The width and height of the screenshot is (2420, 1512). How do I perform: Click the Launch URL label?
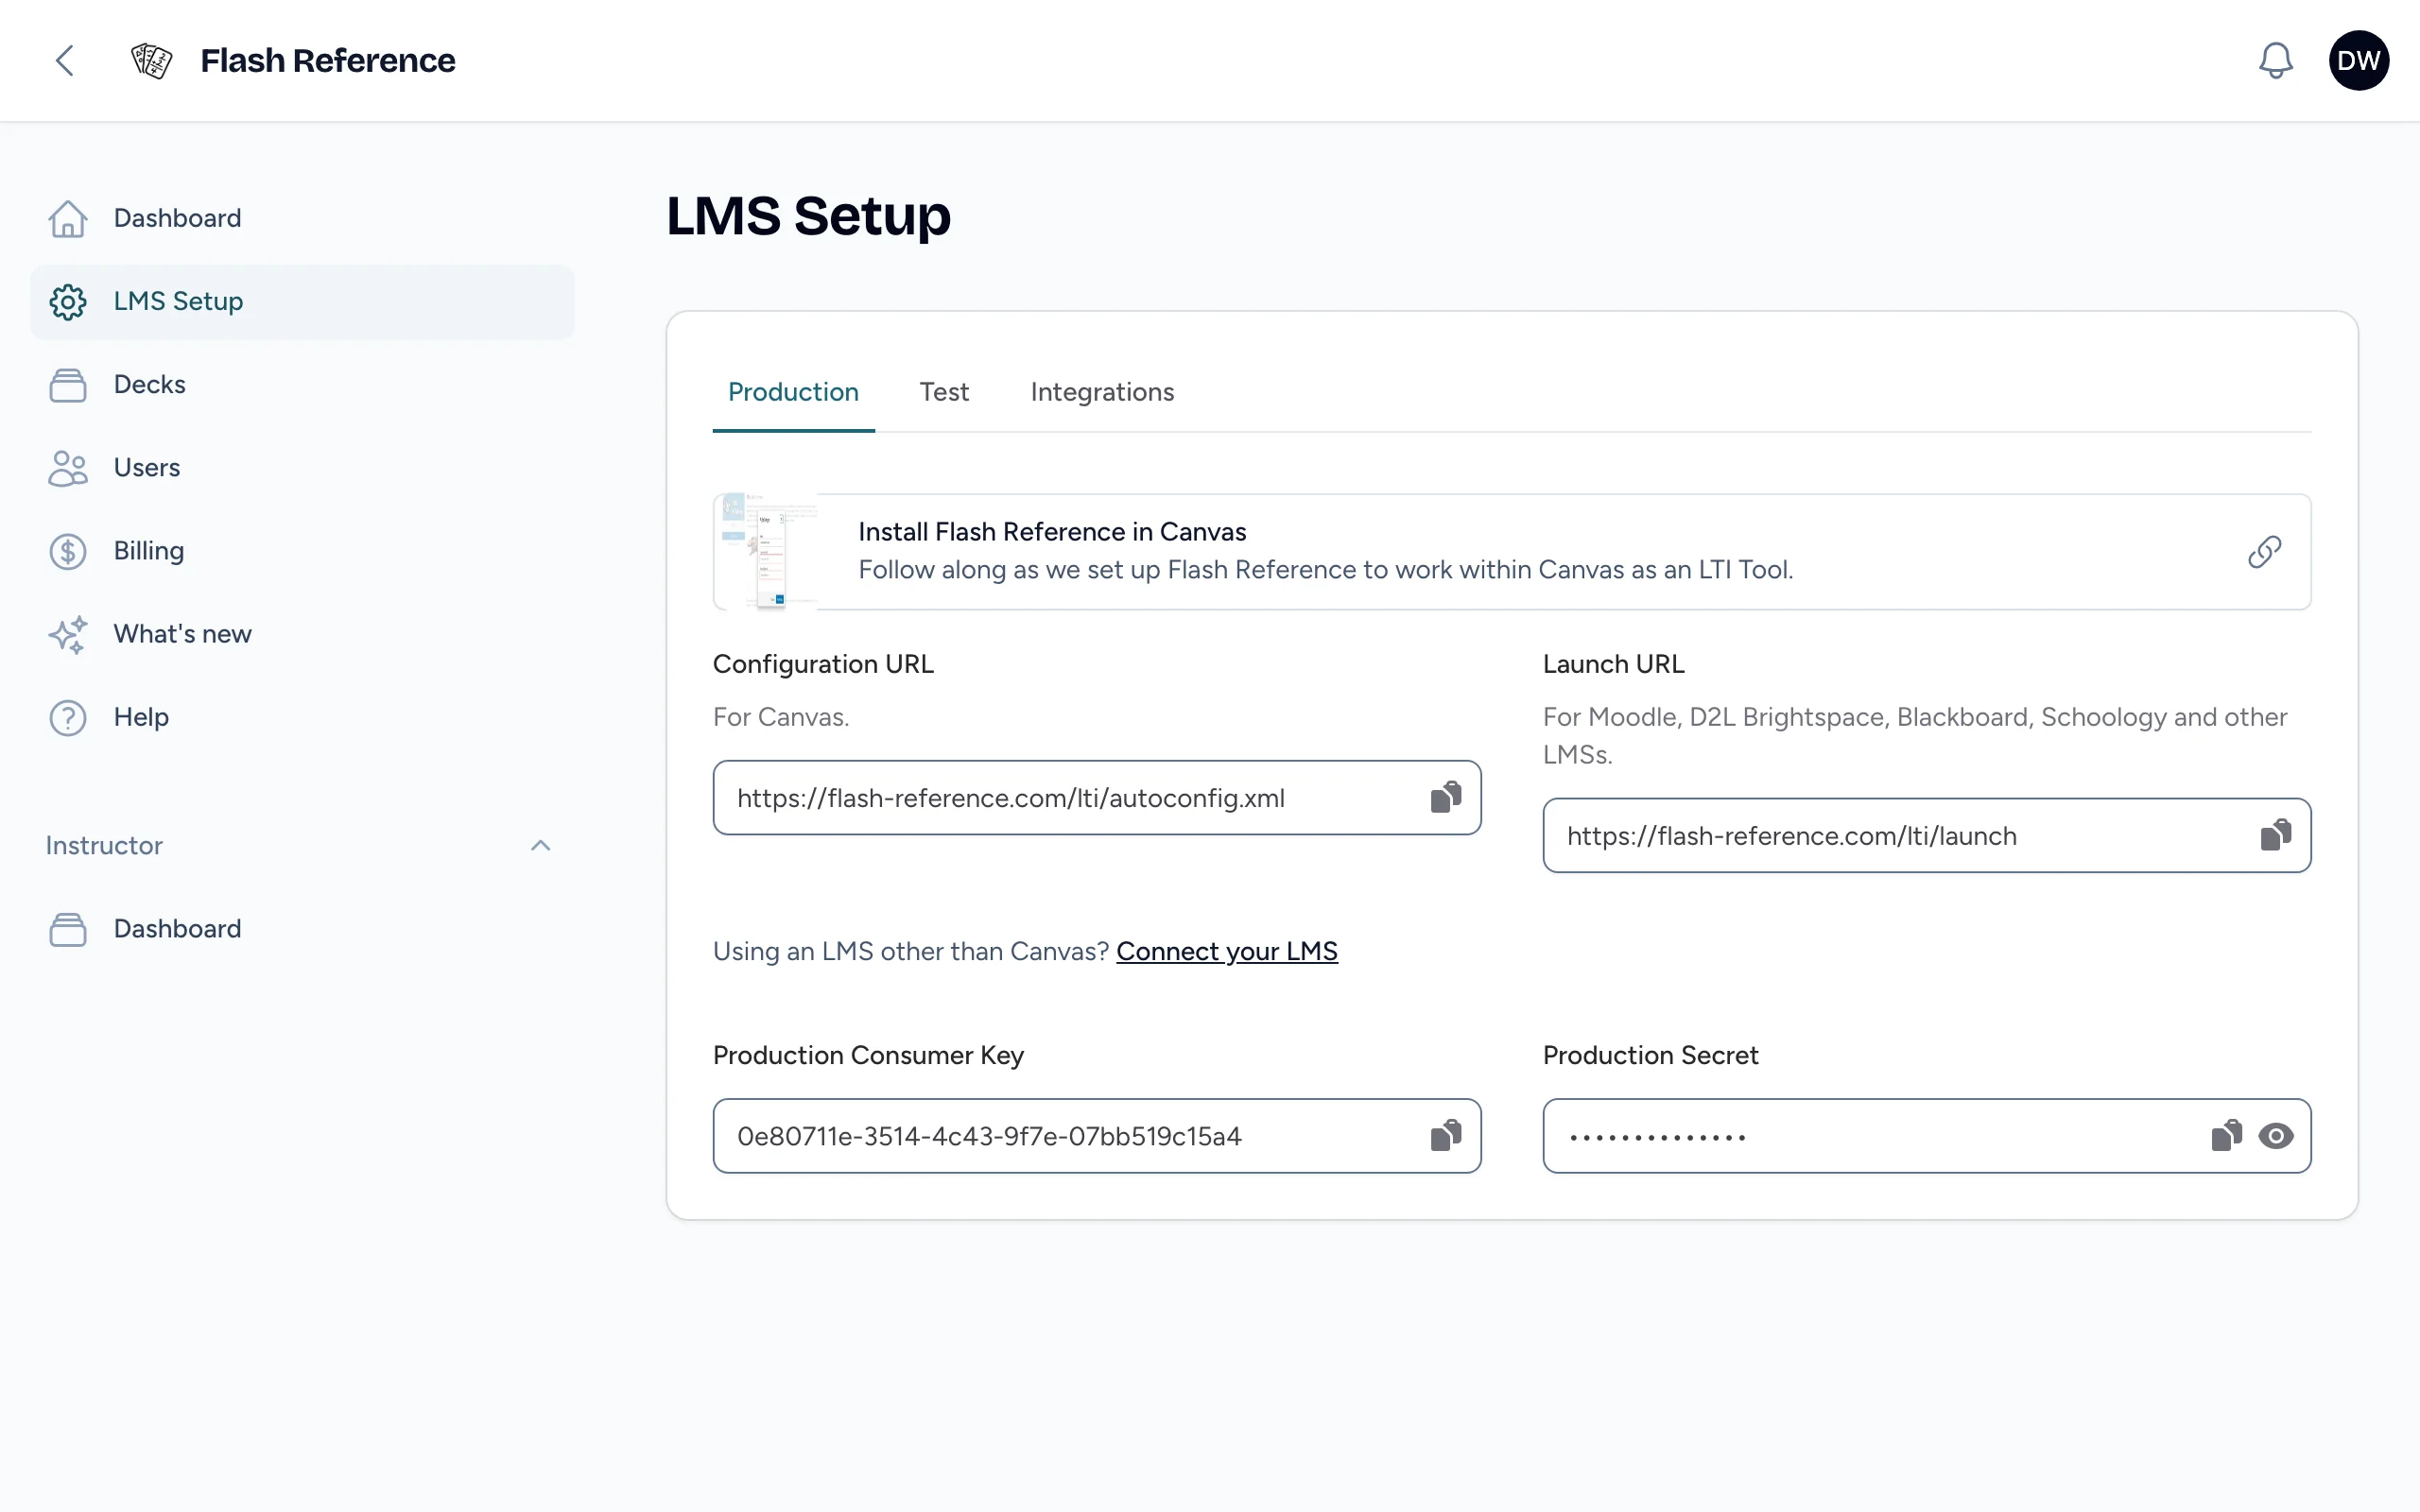click(x=1613, y=664)
